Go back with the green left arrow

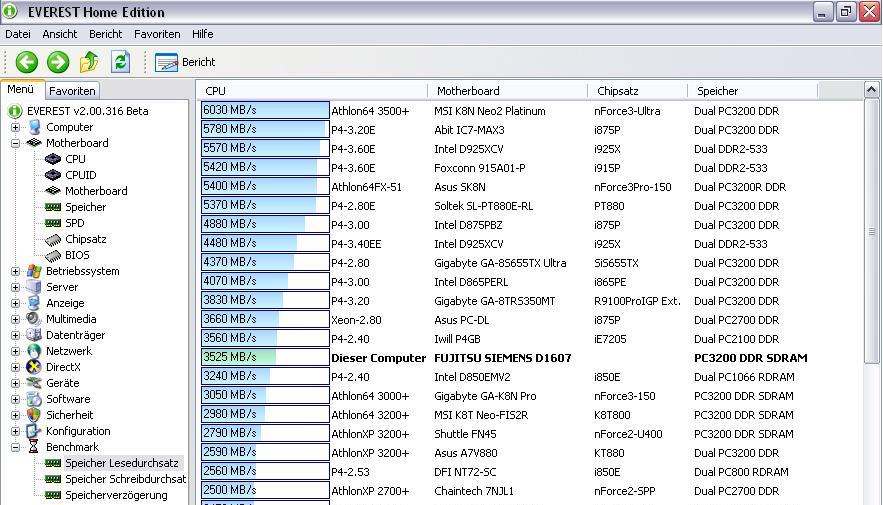pyautogui.click(x=26, y=62)
